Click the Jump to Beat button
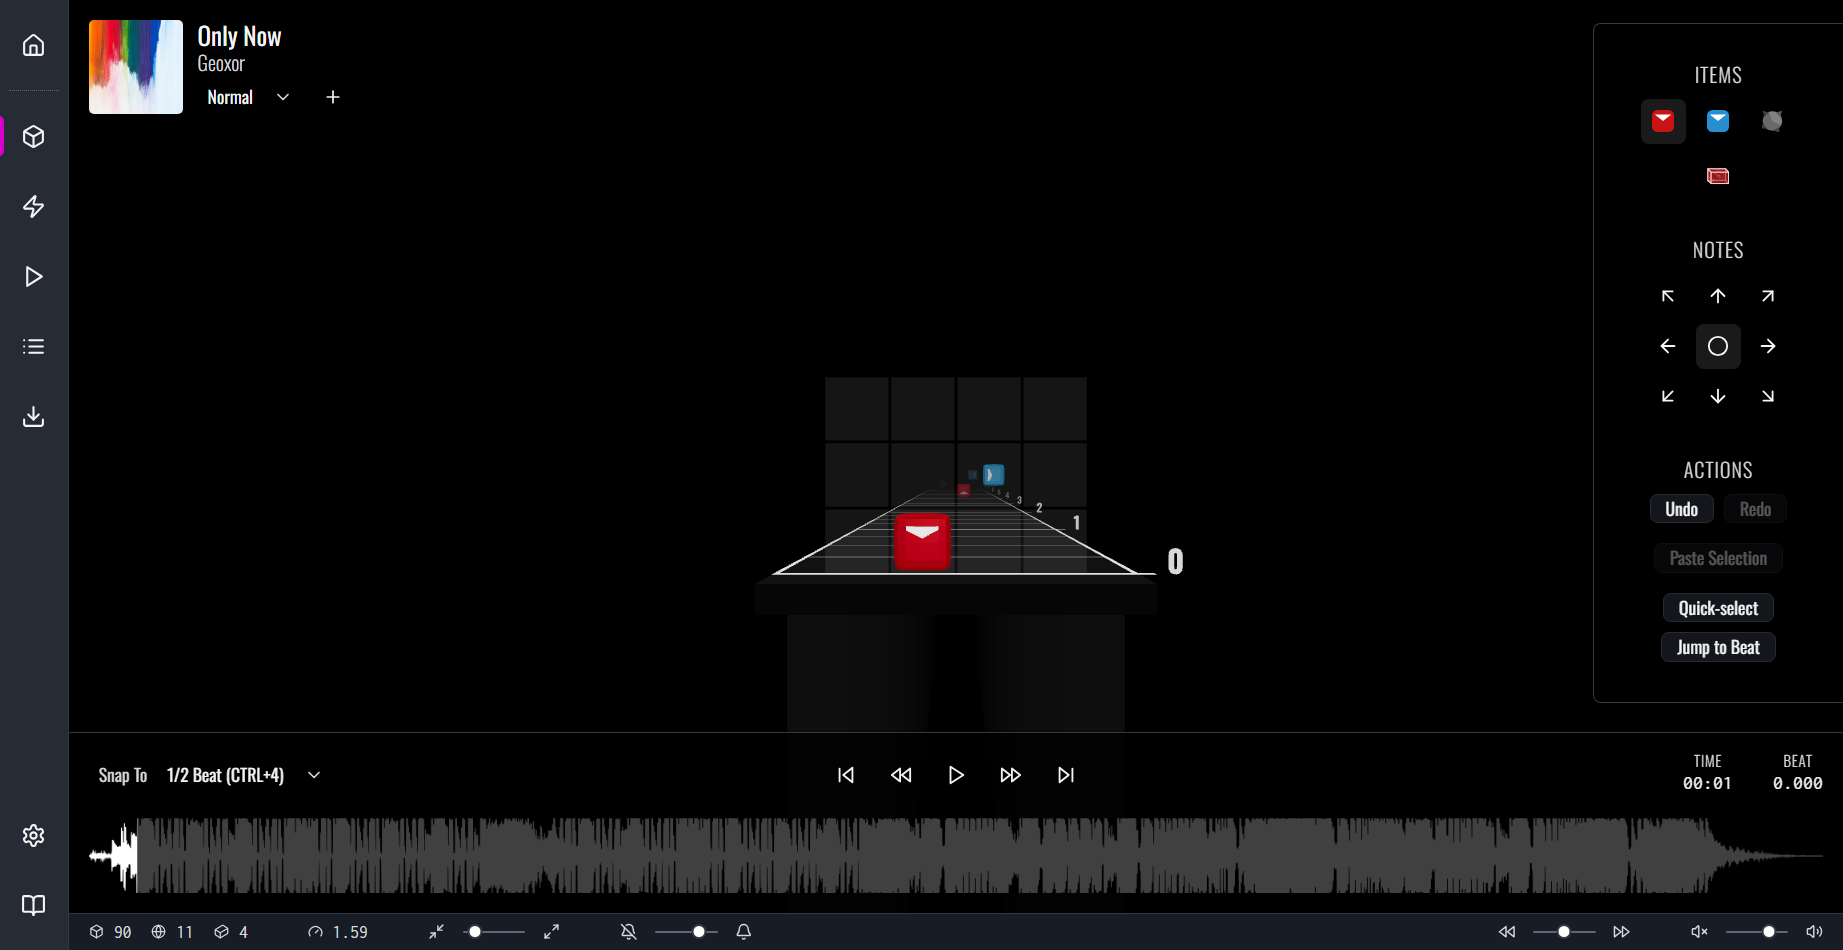The height and width of the screenshot is (950, 1843). tap(1718, 647)
